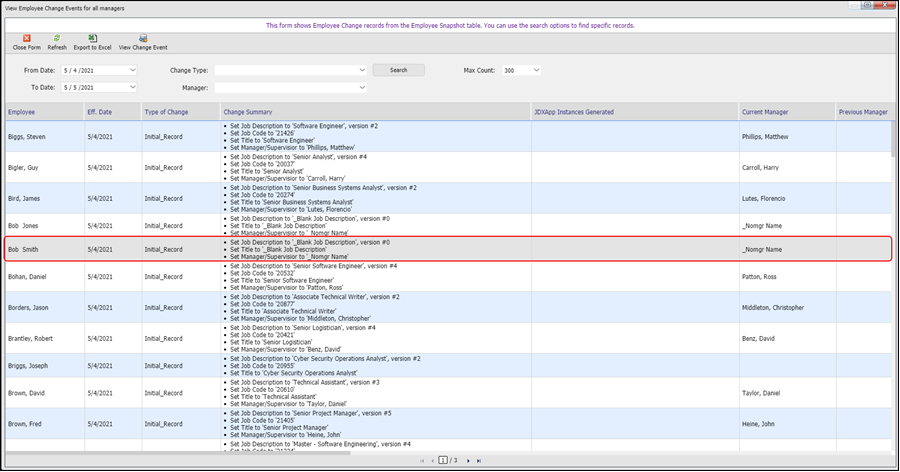The width and height of the screenshot is (900, 472).
Task: Open the From Date picker dropdown
Action: tap(132, 70)
